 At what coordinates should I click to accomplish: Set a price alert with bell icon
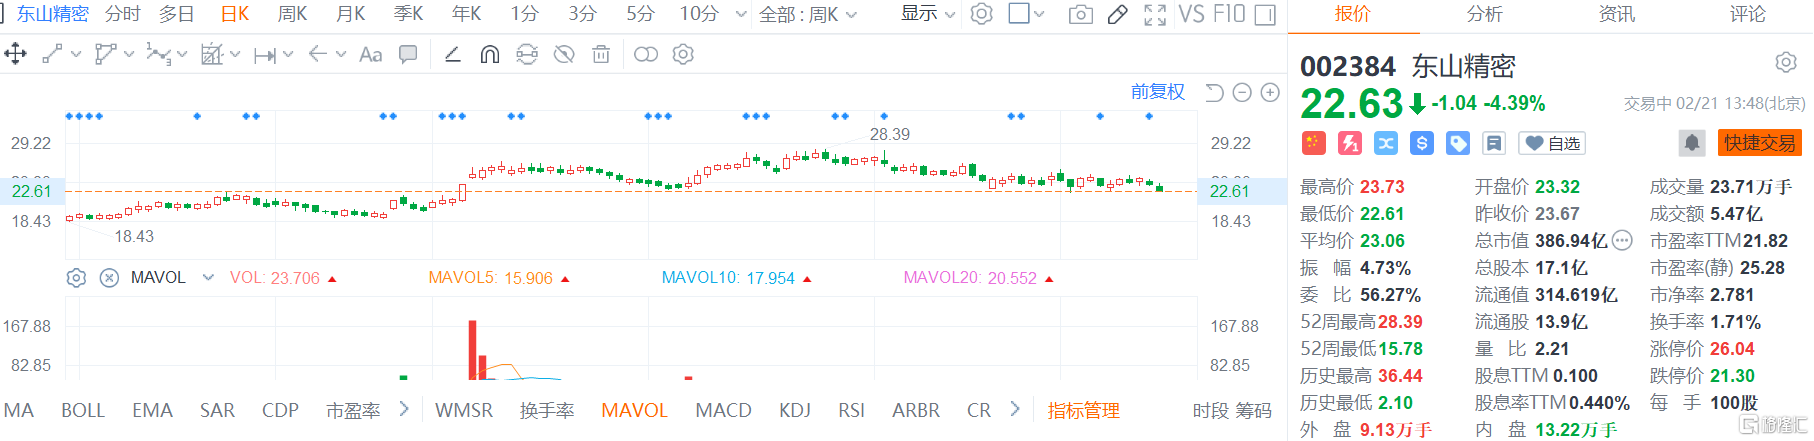tap(1692, 143)
